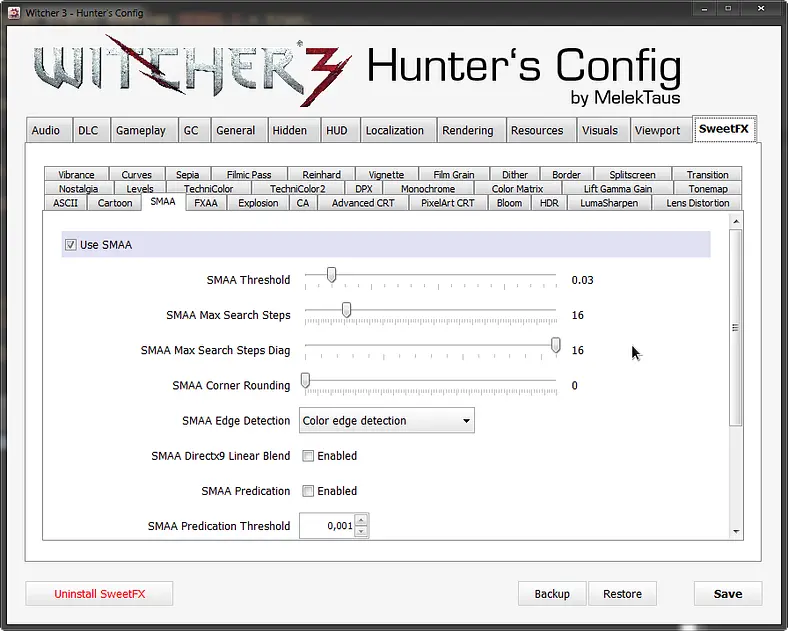Click the SMAA Predication Threshold value field

tap(327, 525)
